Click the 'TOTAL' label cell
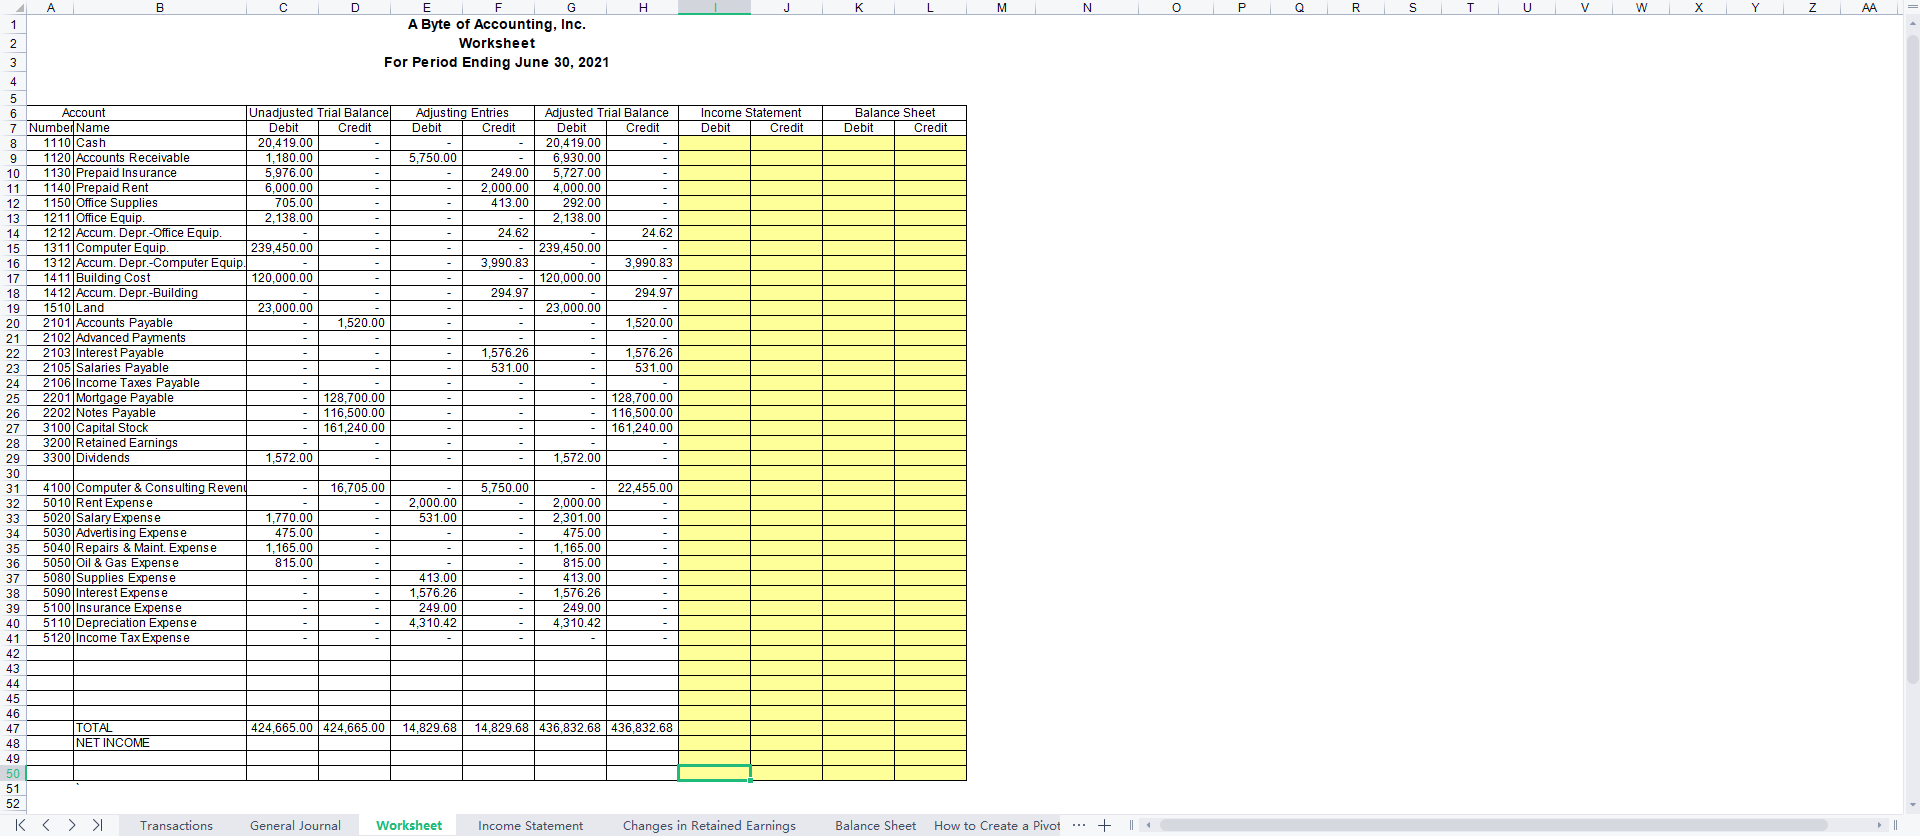1920x836 pixels. coord(160,728)
